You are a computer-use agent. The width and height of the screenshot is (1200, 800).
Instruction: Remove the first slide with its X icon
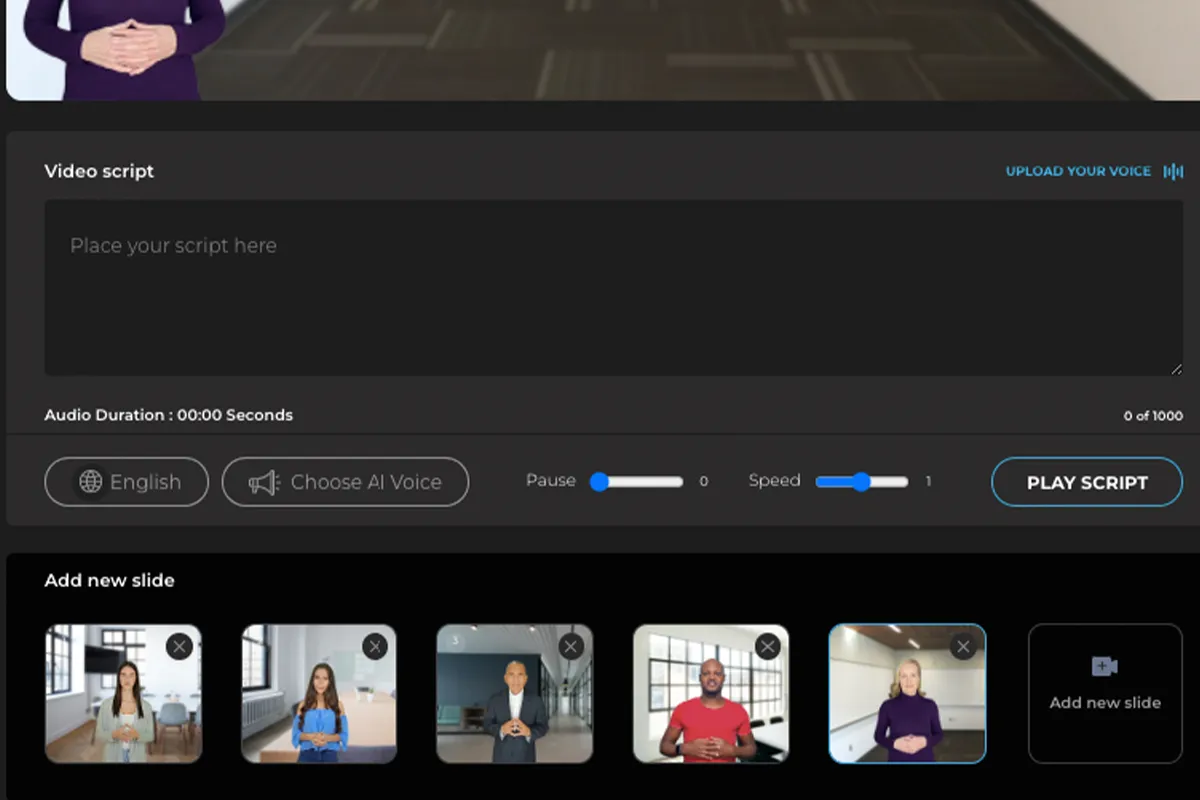point(179,647)
